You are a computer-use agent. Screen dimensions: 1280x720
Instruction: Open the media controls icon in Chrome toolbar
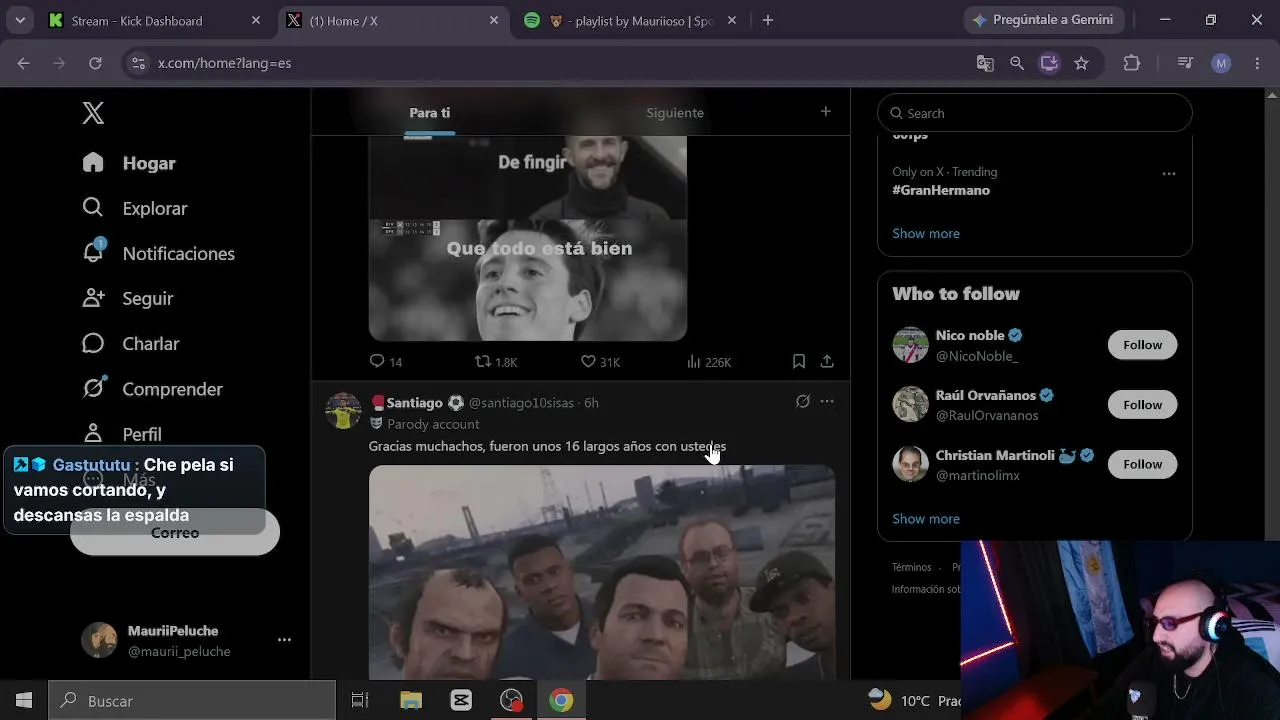(x=1185, y=63)
